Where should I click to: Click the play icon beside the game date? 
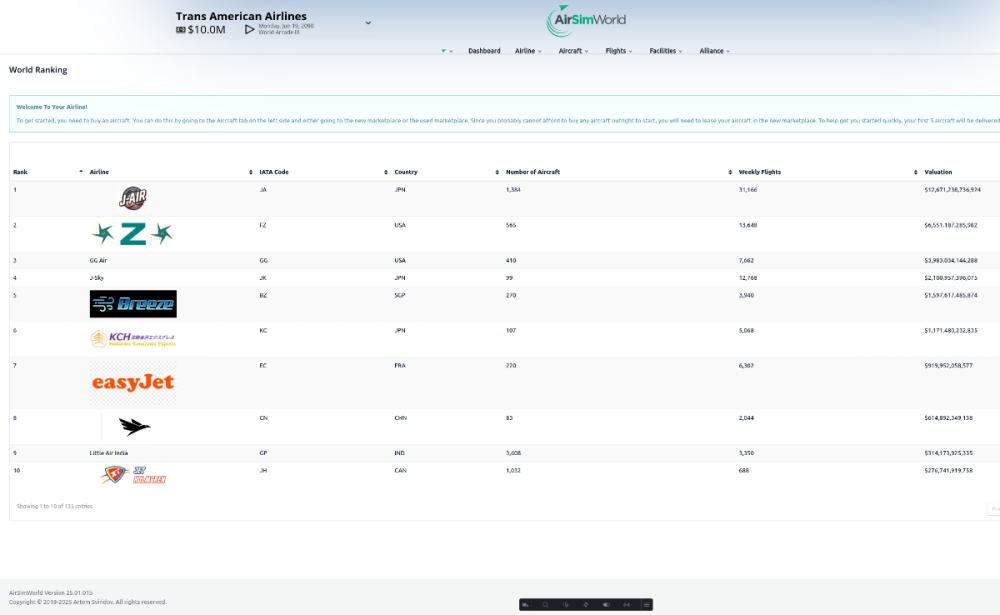coord(250,30)
